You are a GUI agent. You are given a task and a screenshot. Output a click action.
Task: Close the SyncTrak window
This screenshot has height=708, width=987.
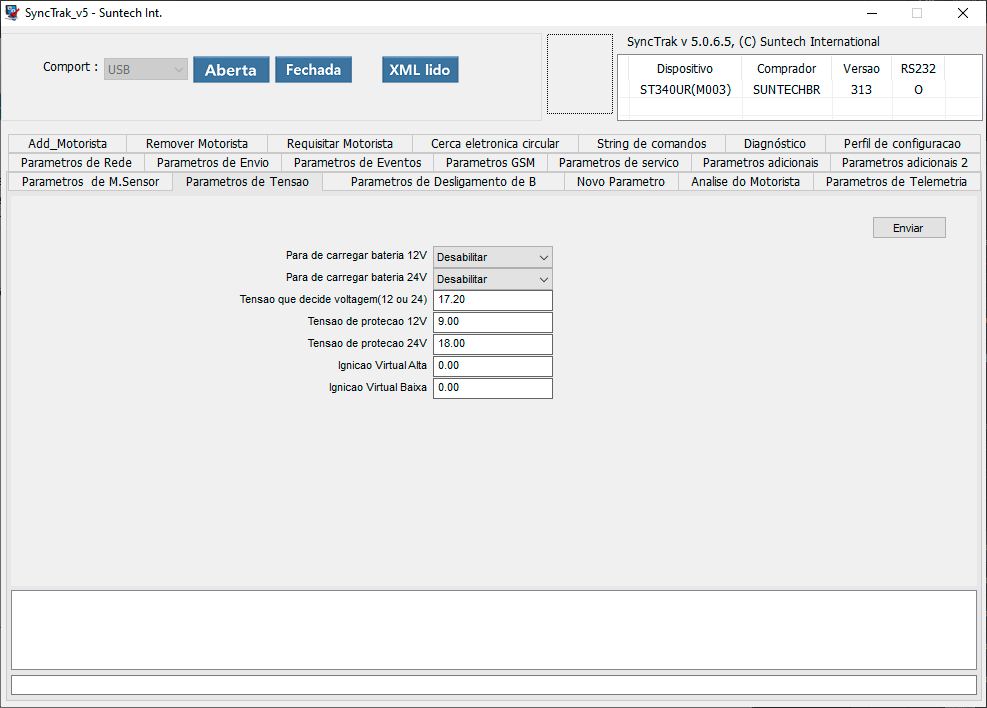point(962,13)
